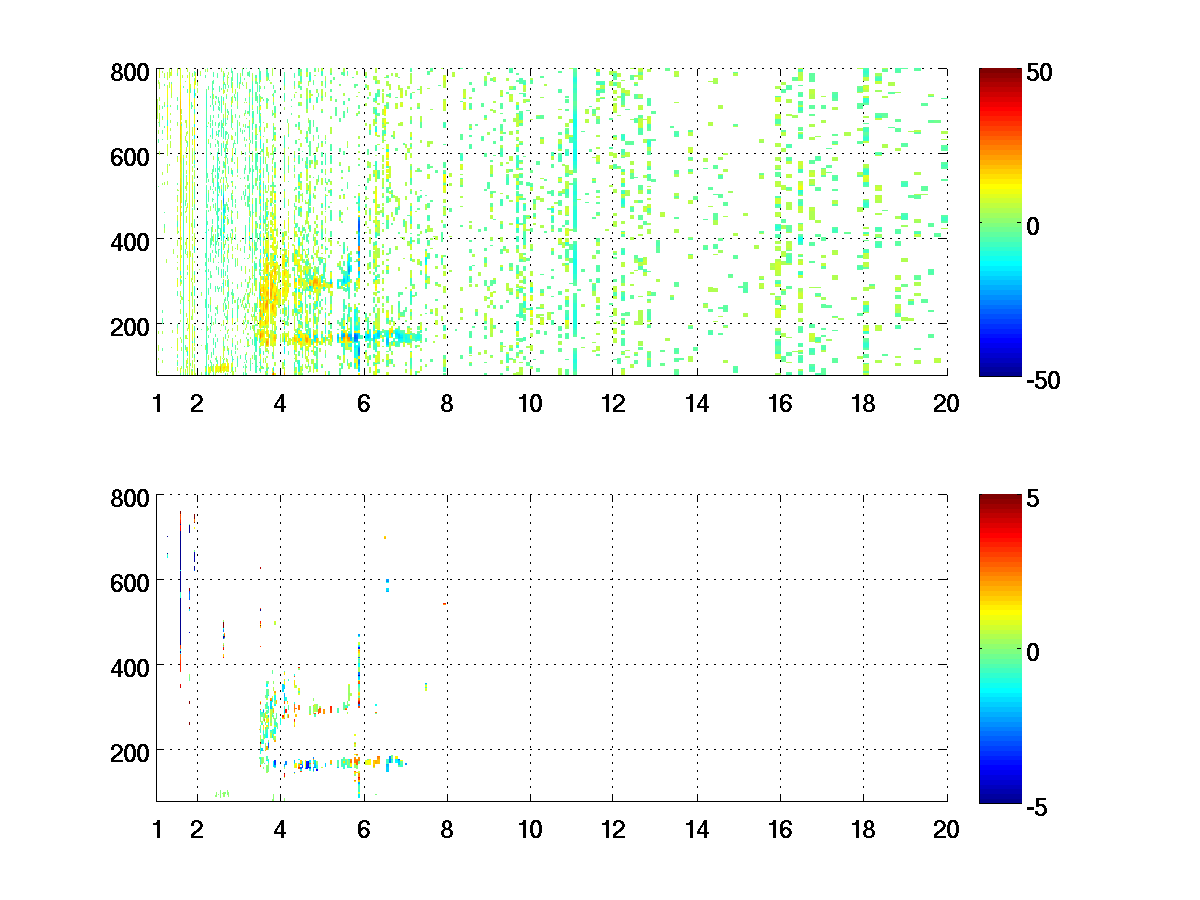This screenshot has height=900, width=1200.
Task: Click y-axis label '200' of upper plot
Action: pos(130,326)
